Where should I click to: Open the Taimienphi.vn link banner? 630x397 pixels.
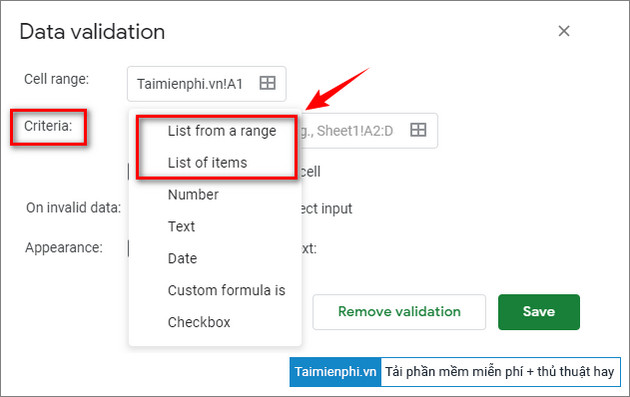tap(455, 372)
